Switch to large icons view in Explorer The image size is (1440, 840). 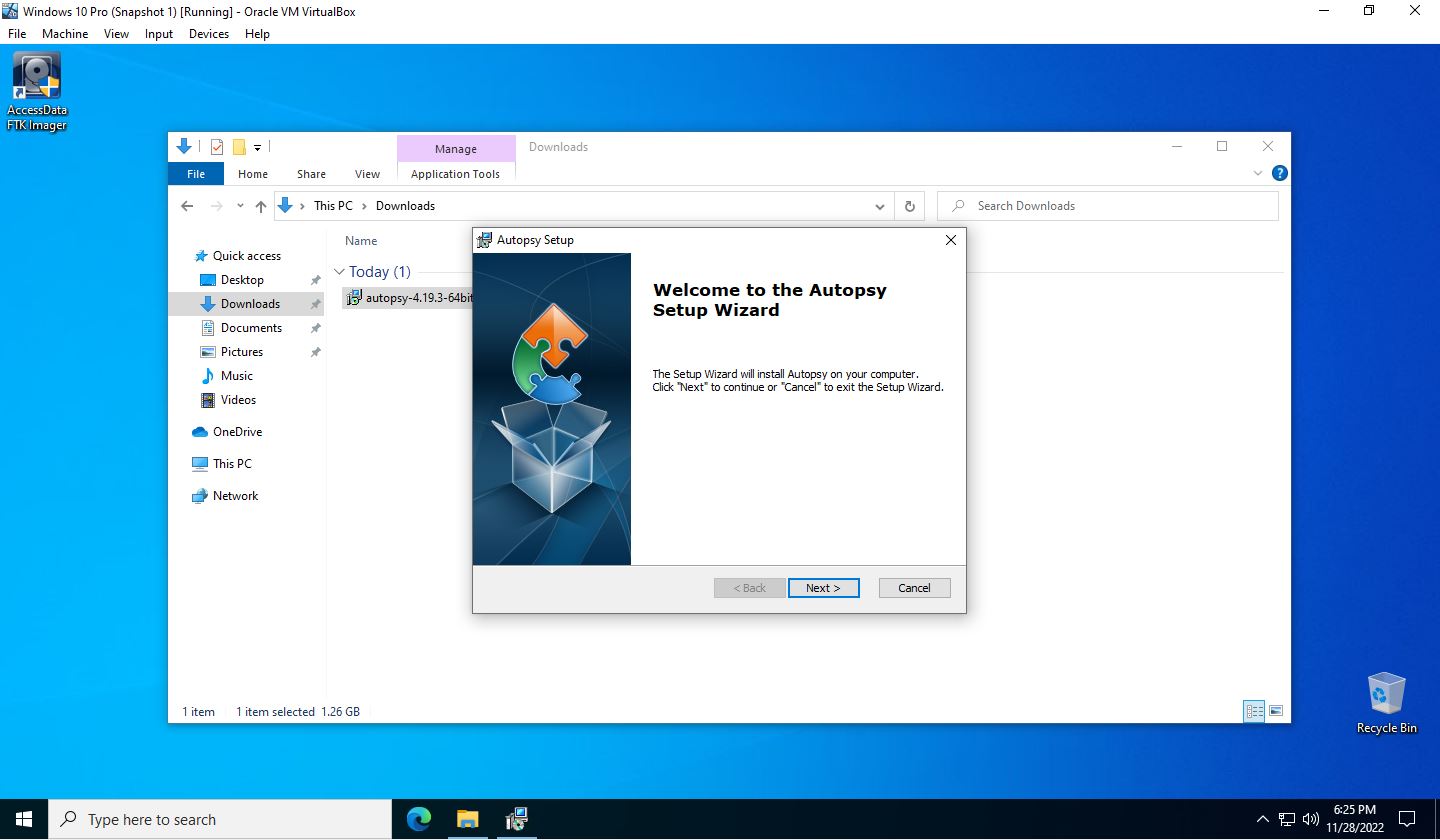tap(1275, 711)
